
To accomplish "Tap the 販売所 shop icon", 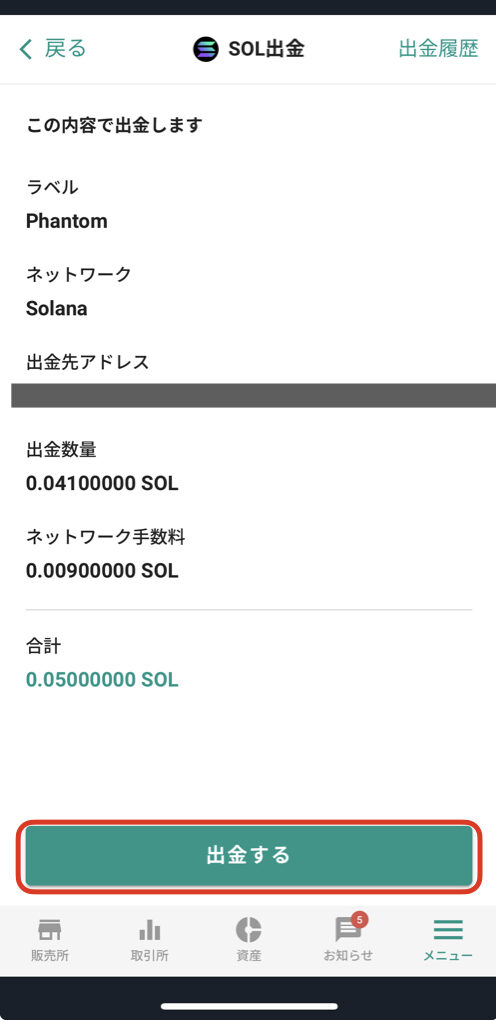I will click(x=50, y=930).
